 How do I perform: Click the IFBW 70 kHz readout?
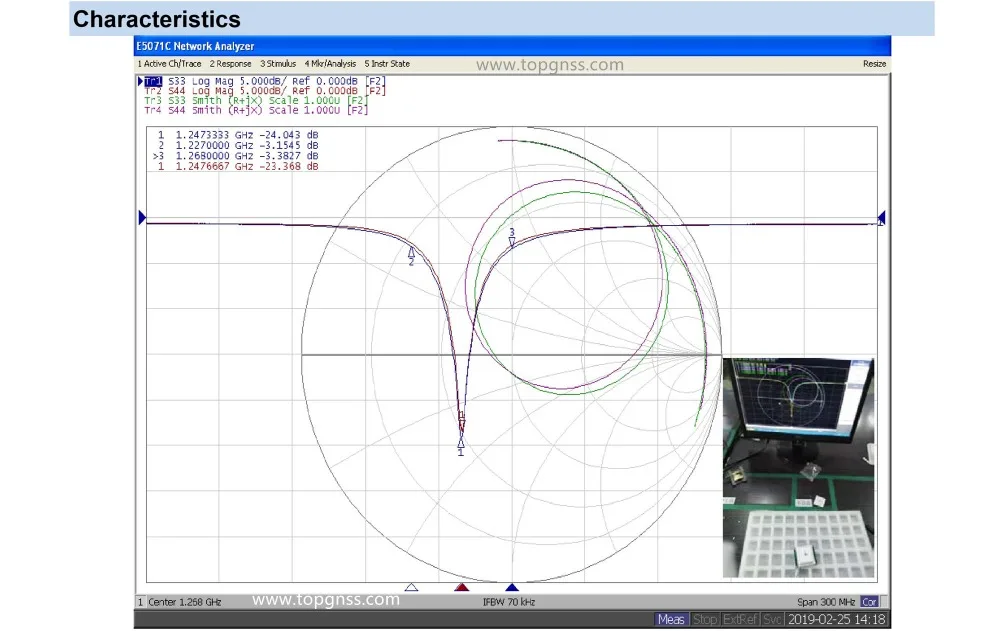pos(509,602)
